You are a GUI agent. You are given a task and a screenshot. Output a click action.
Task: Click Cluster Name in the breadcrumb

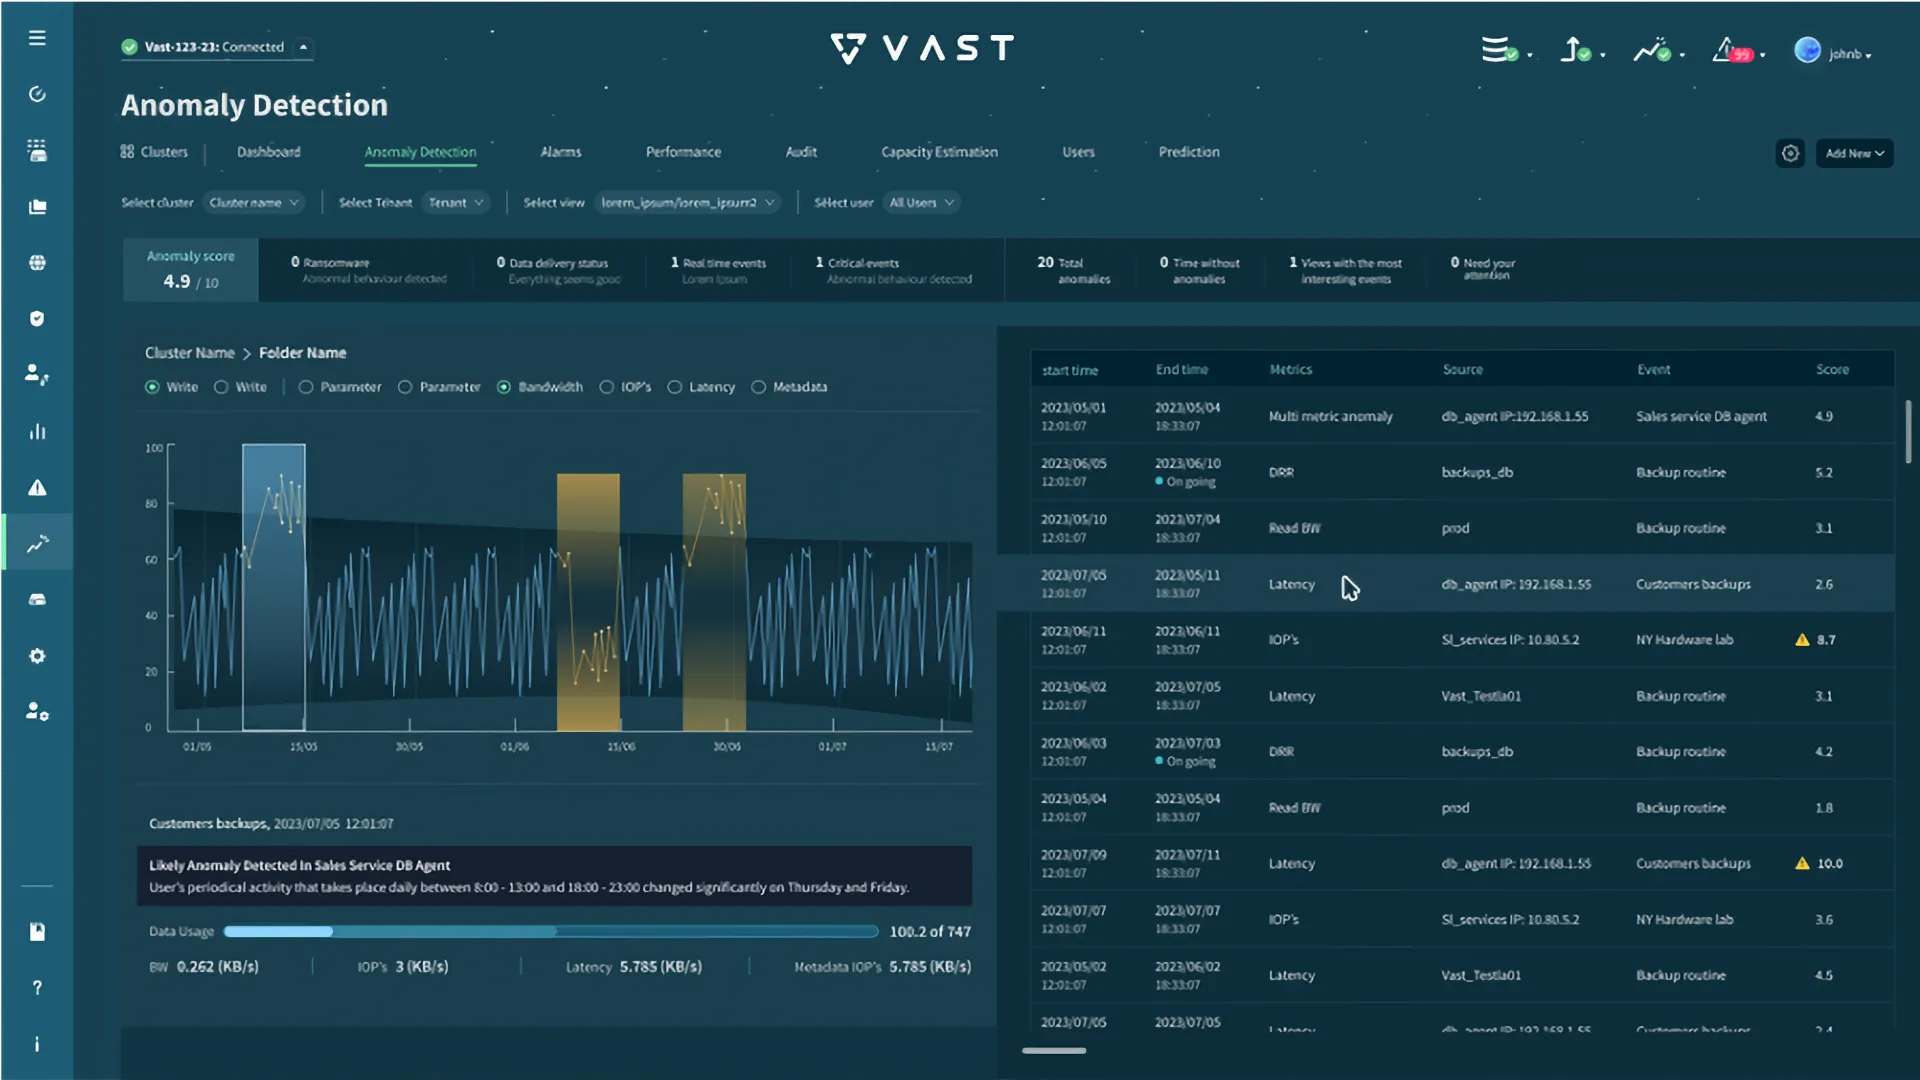point(189,353)
